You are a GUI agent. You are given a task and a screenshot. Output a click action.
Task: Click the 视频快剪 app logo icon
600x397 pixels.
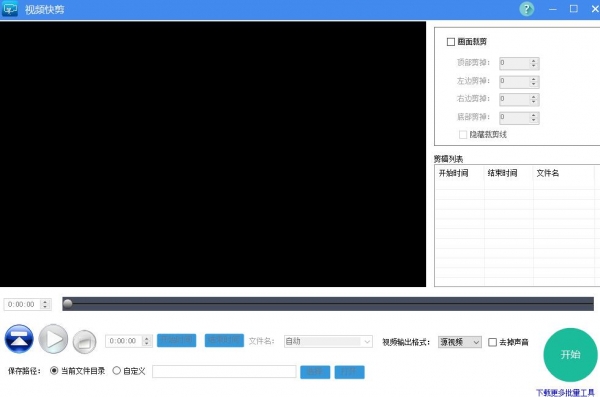[10, 9]
